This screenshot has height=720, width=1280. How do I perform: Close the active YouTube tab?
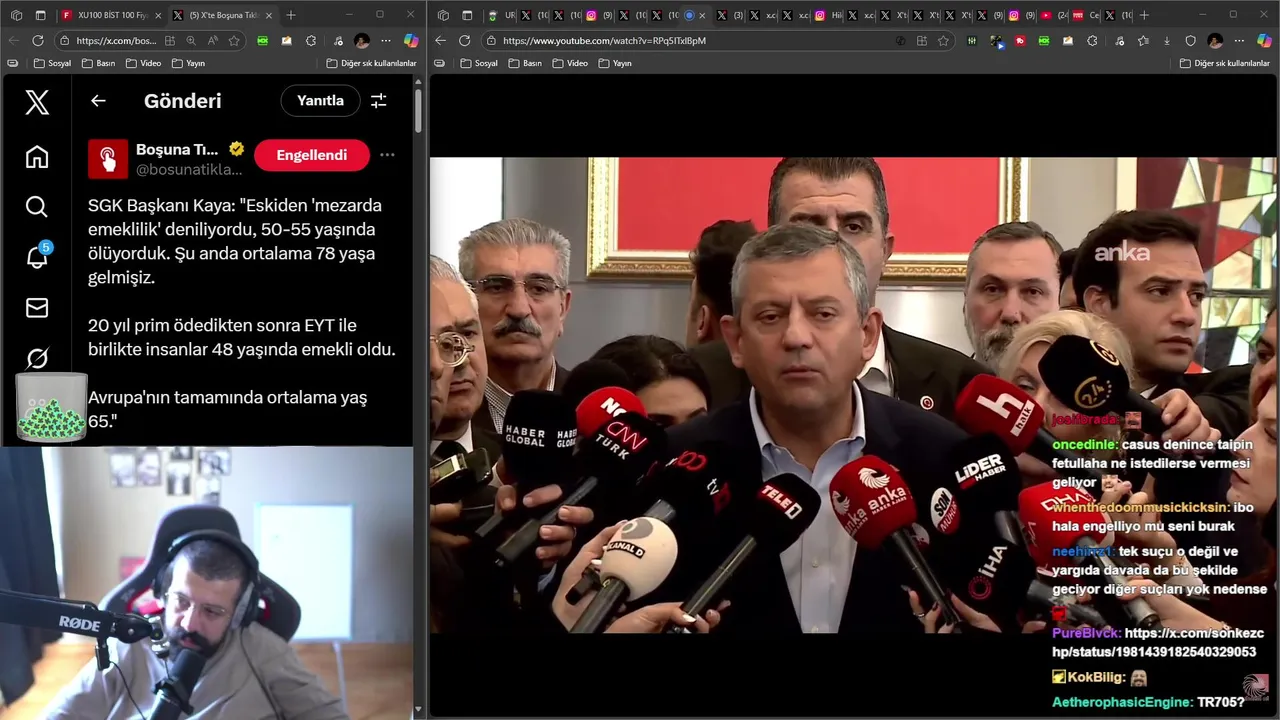(702, 15)
